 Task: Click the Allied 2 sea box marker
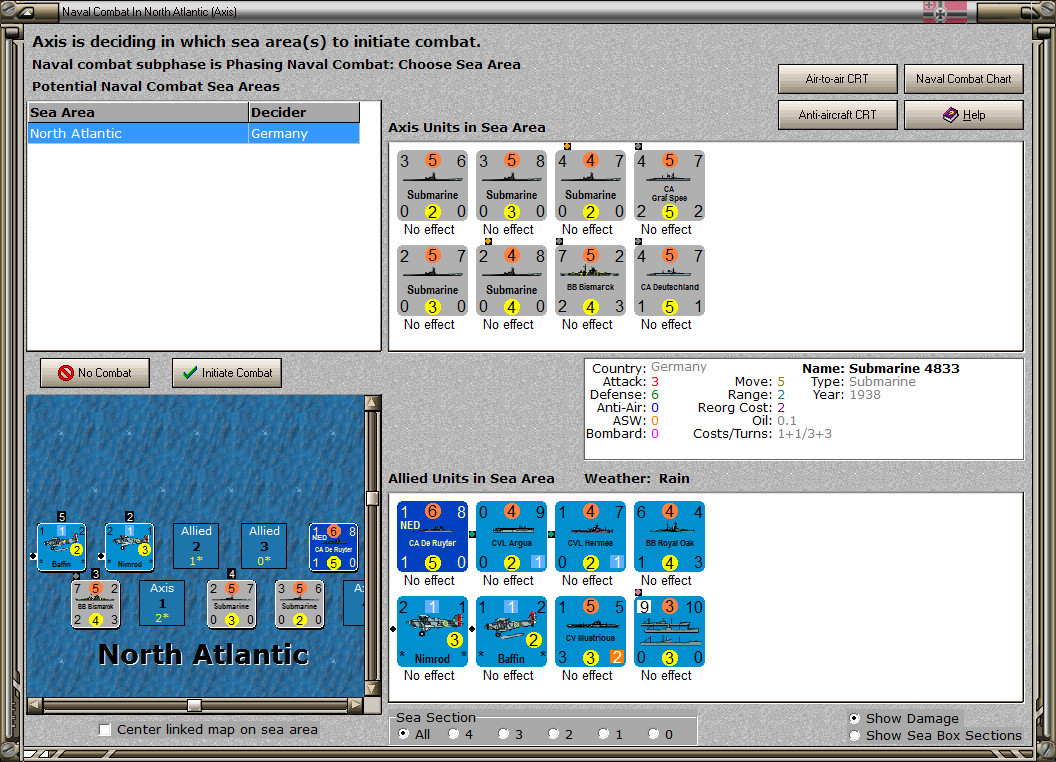(196, 546)
